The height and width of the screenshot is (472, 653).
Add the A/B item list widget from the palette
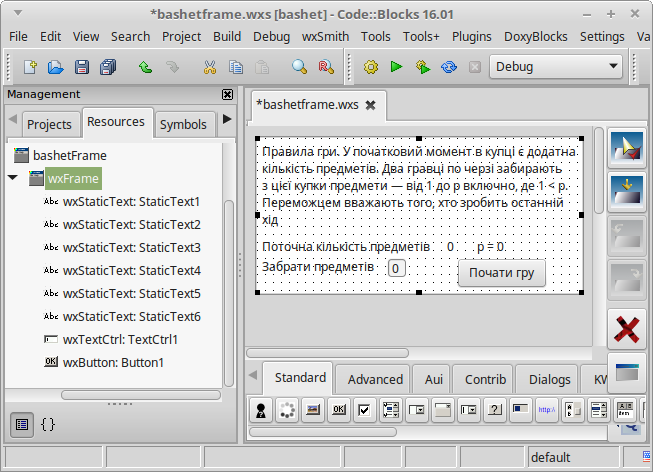coord(625,410)
